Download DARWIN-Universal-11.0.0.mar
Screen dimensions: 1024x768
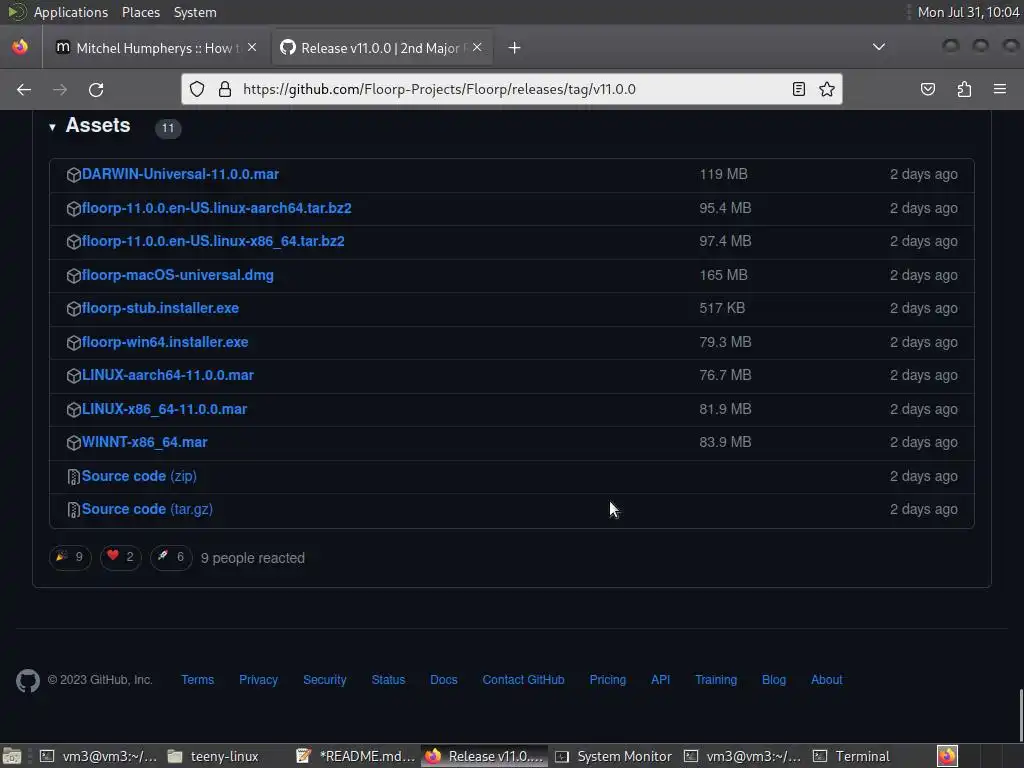tap(180, 174)
